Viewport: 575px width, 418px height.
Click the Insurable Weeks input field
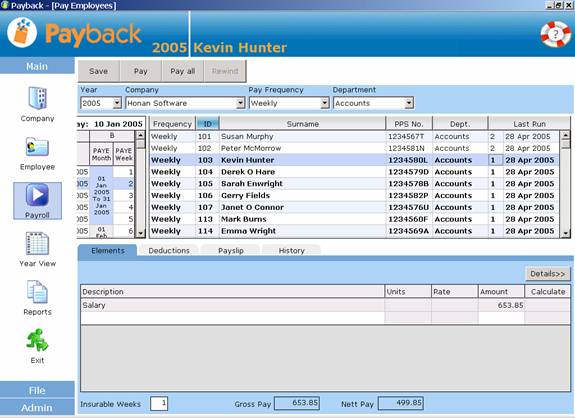coord(159,404)
